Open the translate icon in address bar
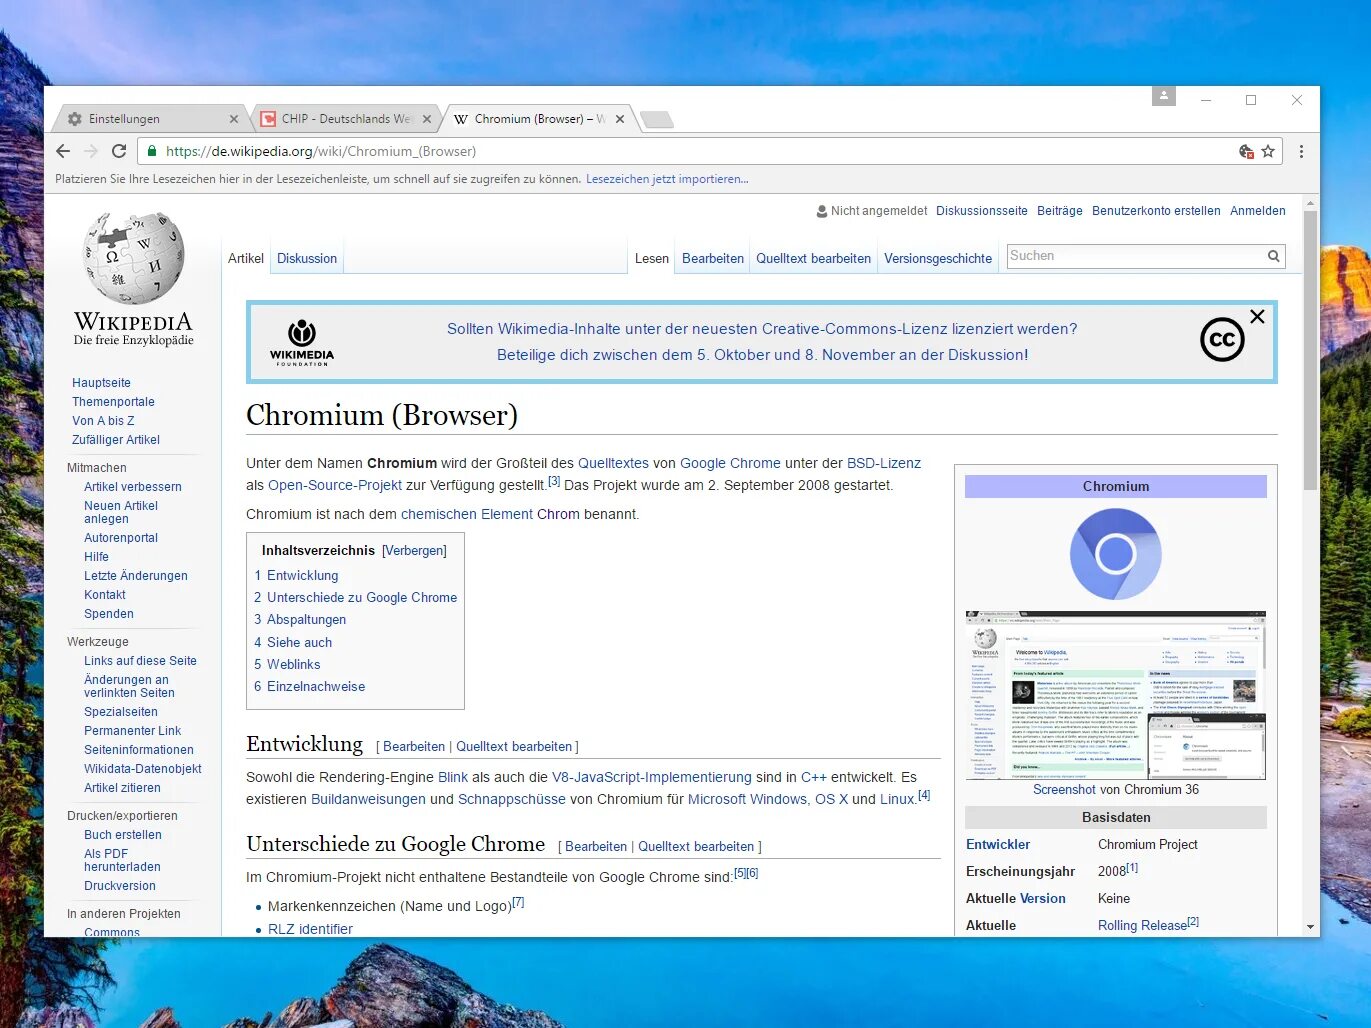1371x1028 pixels. 1246,151
